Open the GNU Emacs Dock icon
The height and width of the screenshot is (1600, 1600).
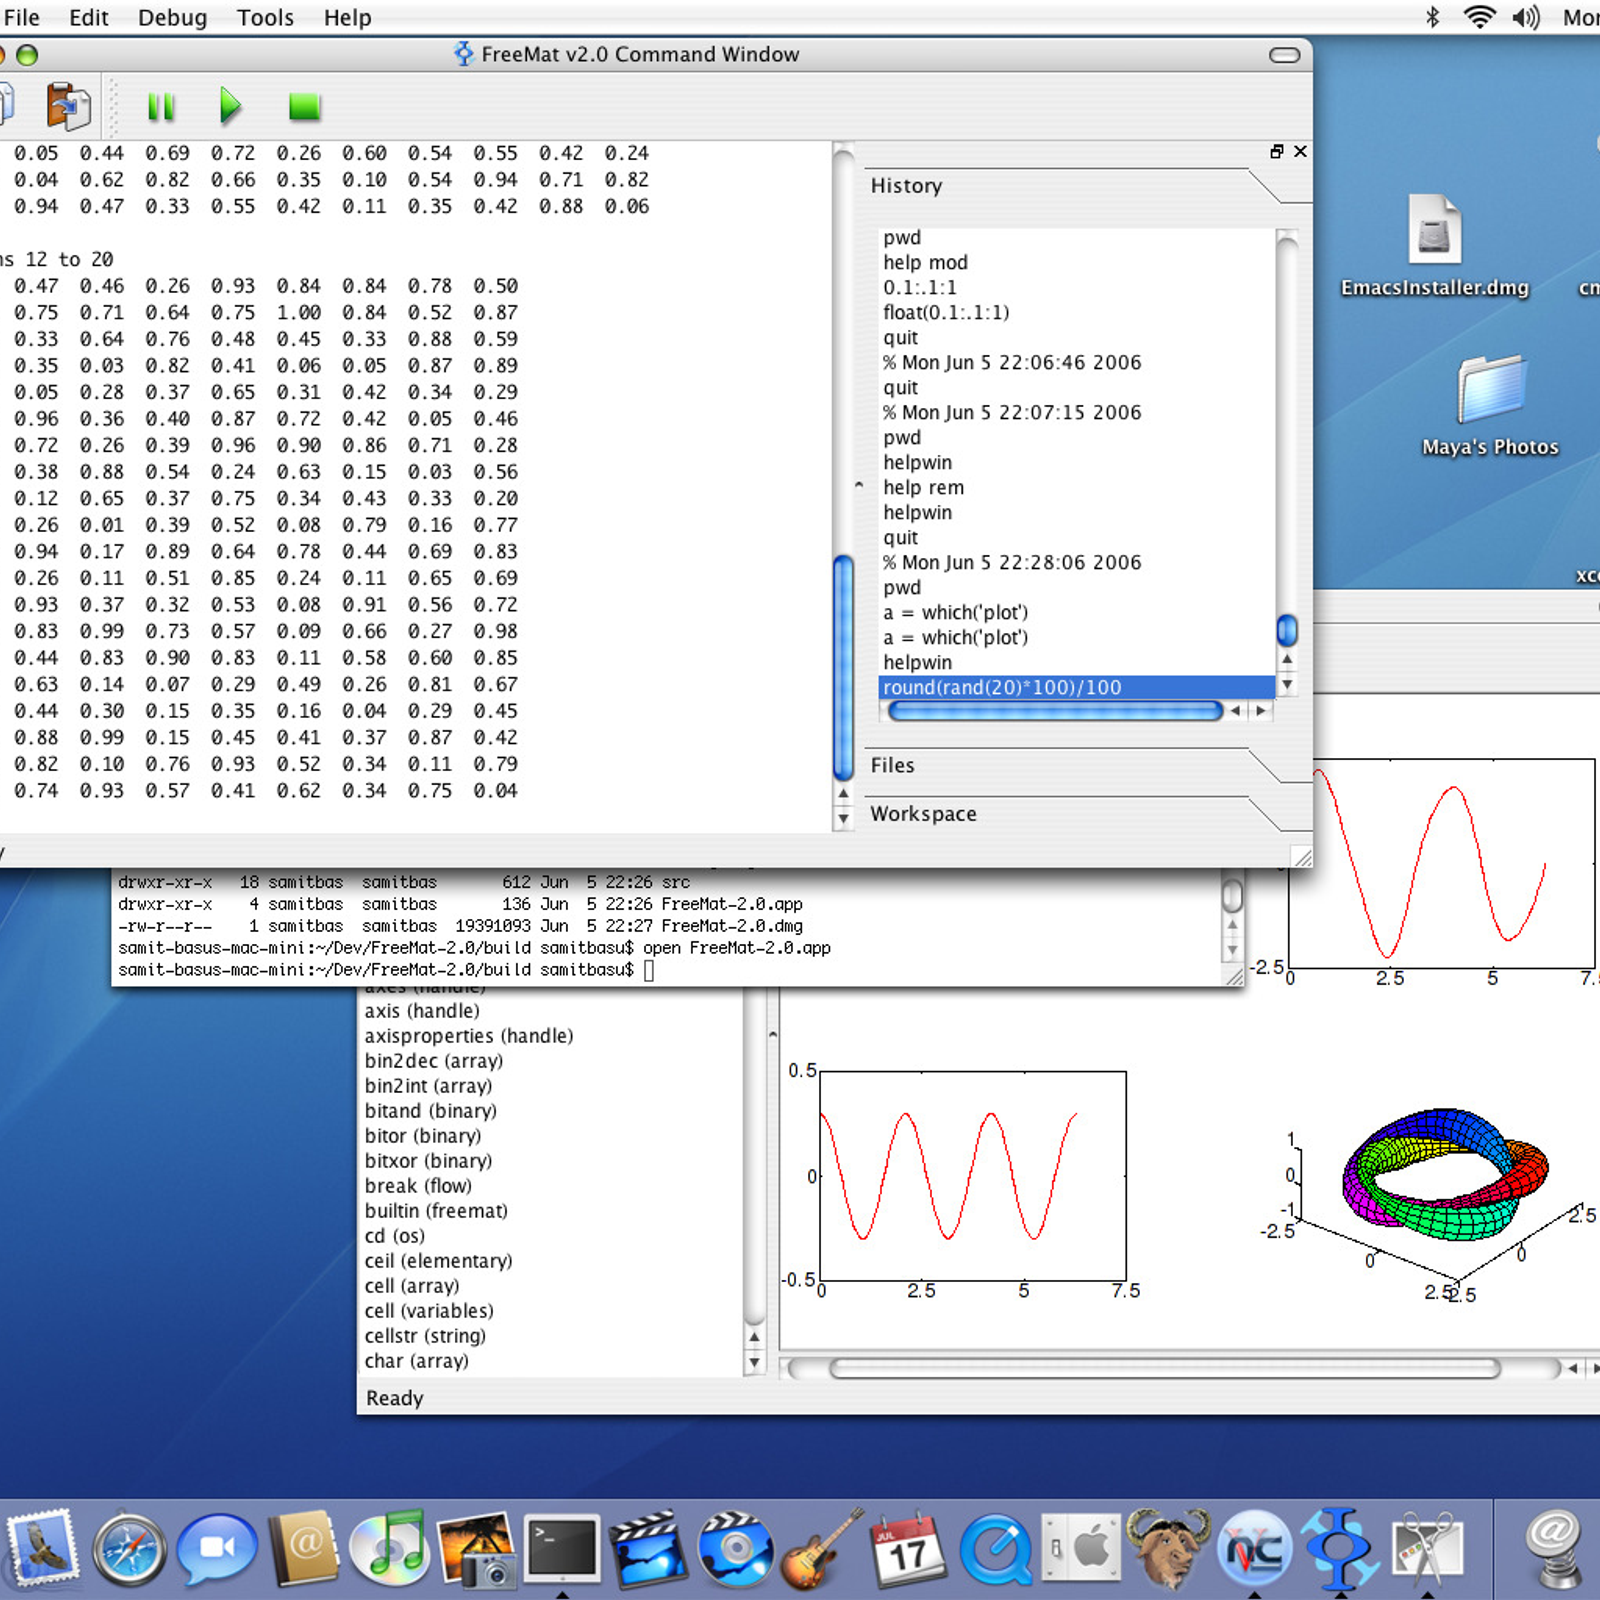click(1167, 1549)
